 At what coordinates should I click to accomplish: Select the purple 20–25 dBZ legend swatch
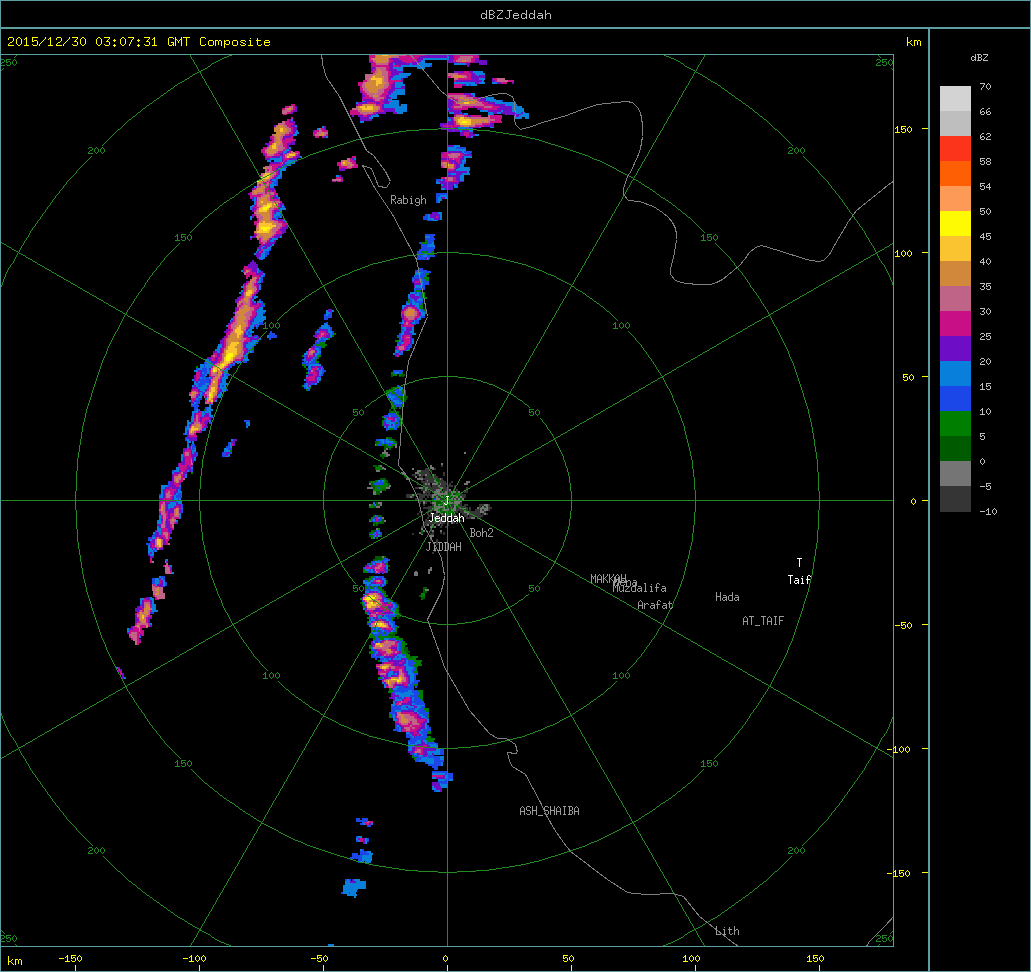click(955, 349)
